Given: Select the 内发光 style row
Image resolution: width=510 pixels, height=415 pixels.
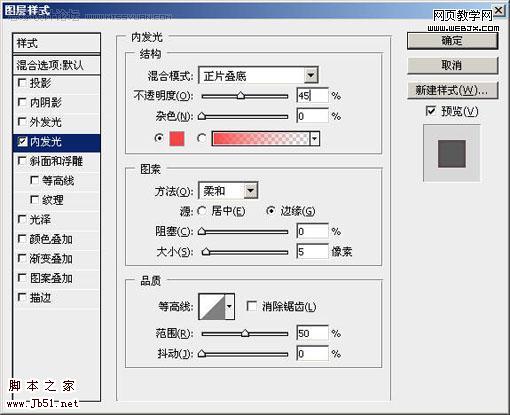Looking at the screenshot, I should tap(56, 142).
